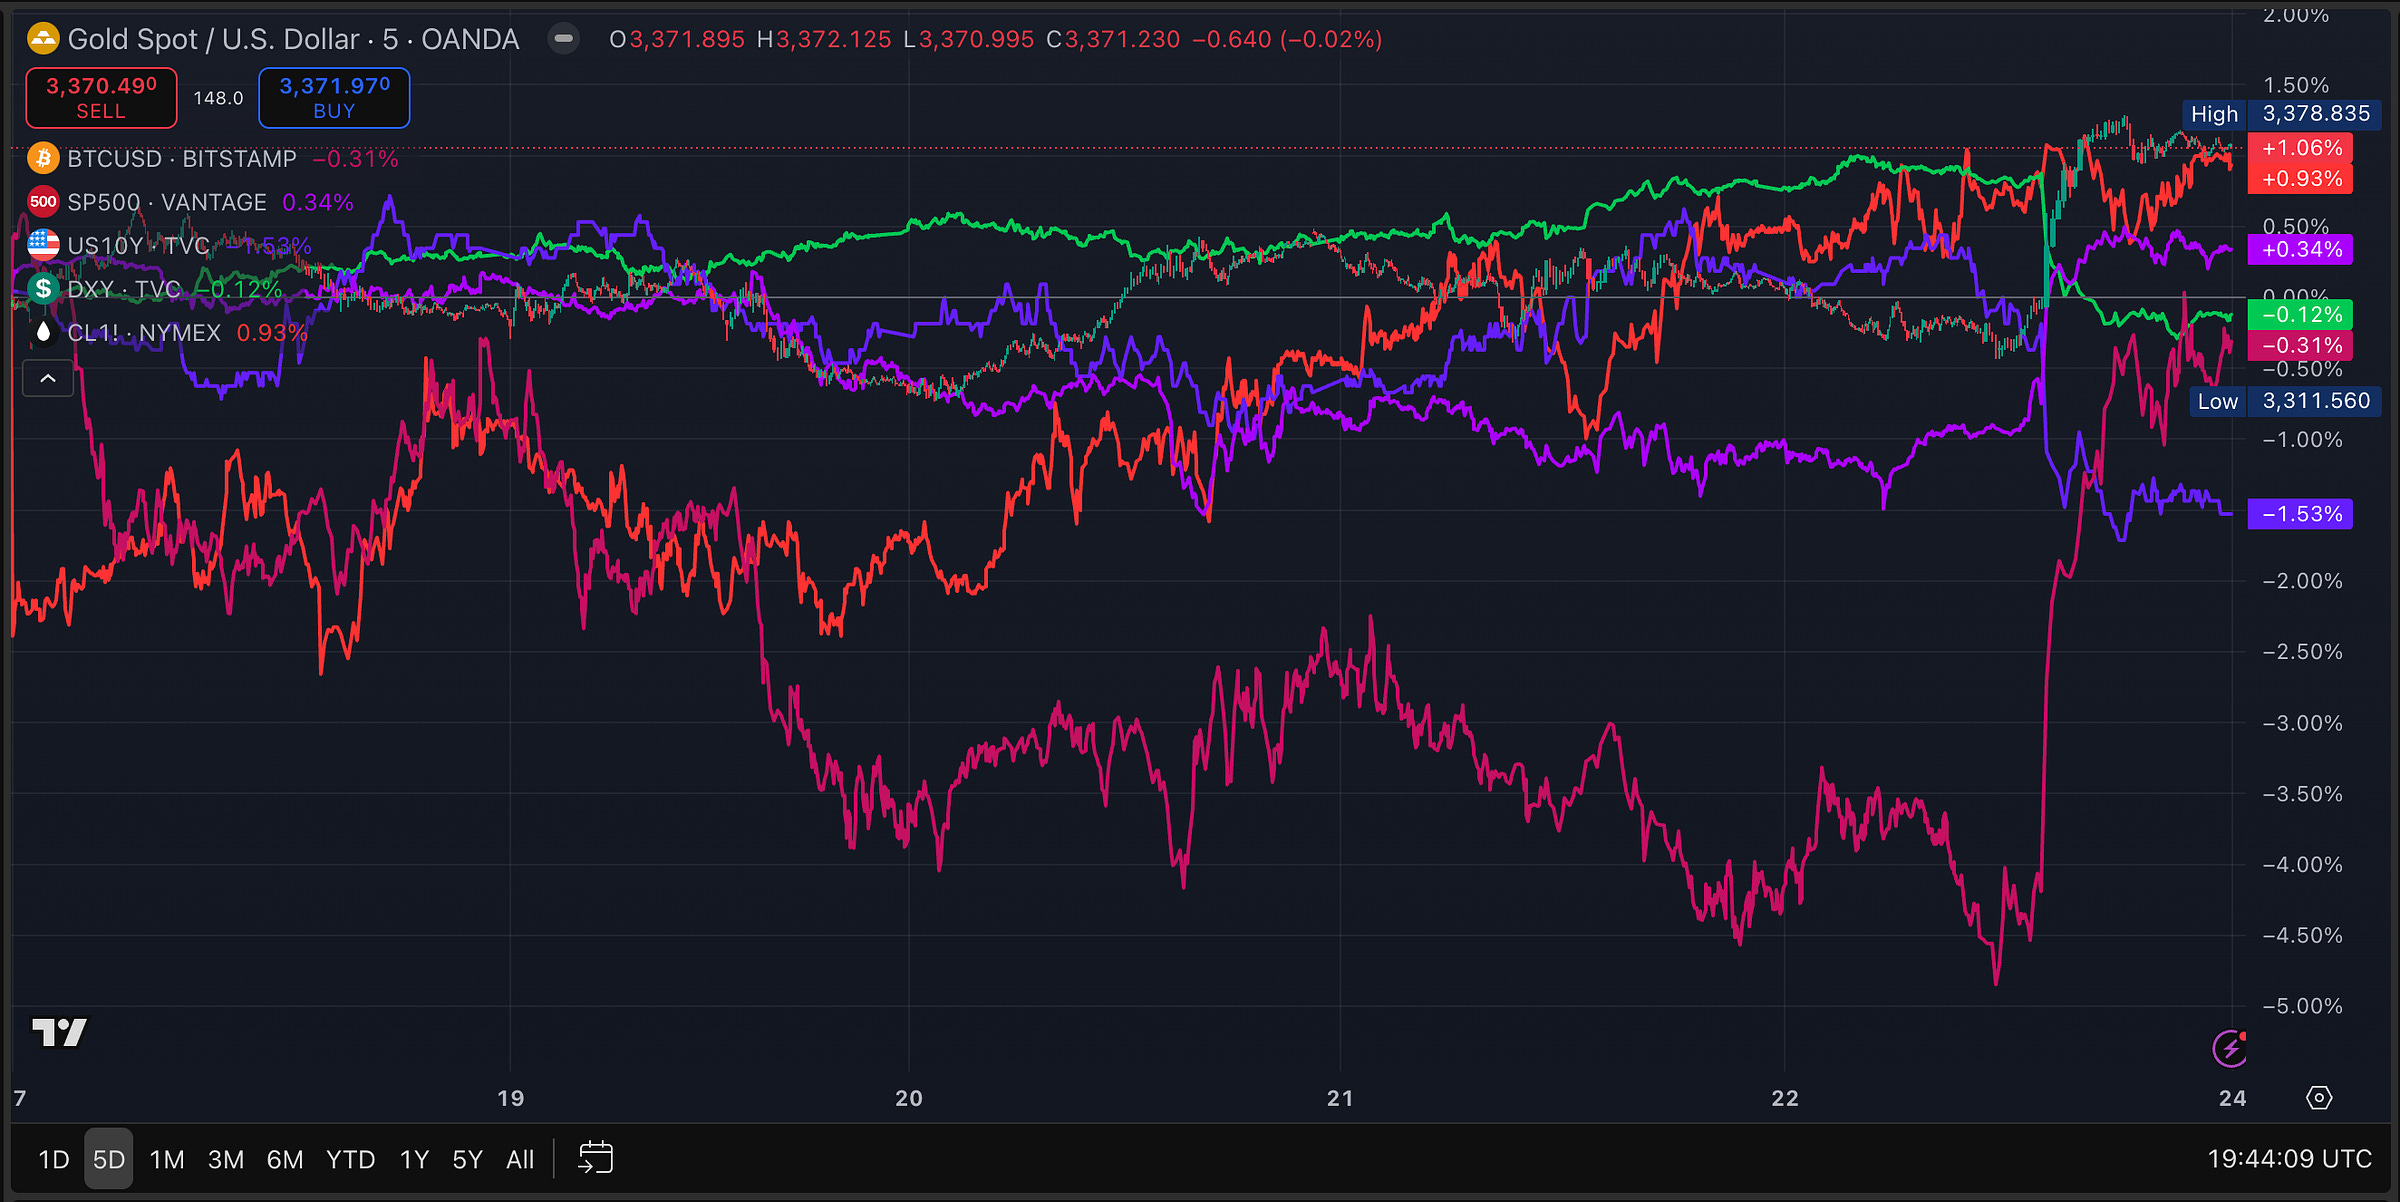The width and height of the screenshot is (2400, 1202).
Task: Click the All time range option
Action: tap(520, 1159)
